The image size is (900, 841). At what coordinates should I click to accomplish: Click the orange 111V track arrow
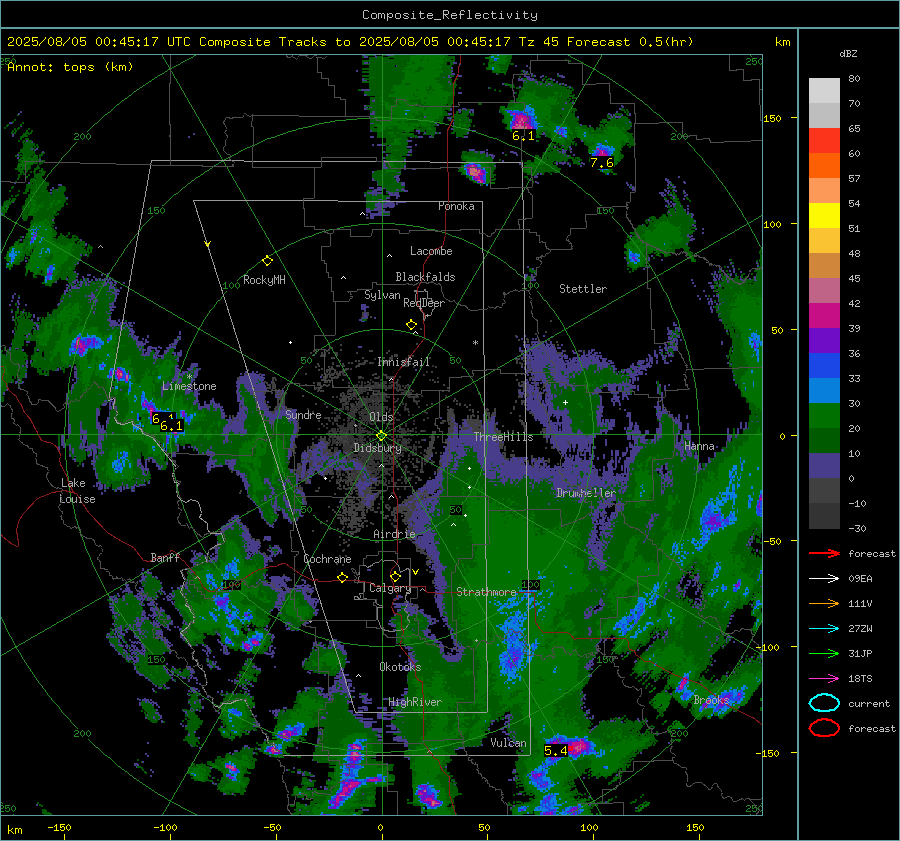tap(824, 603)
